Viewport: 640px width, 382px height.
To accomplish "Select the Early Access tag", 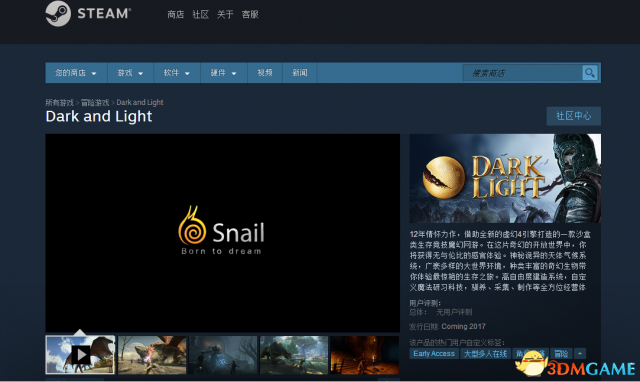I will [434, 353].
